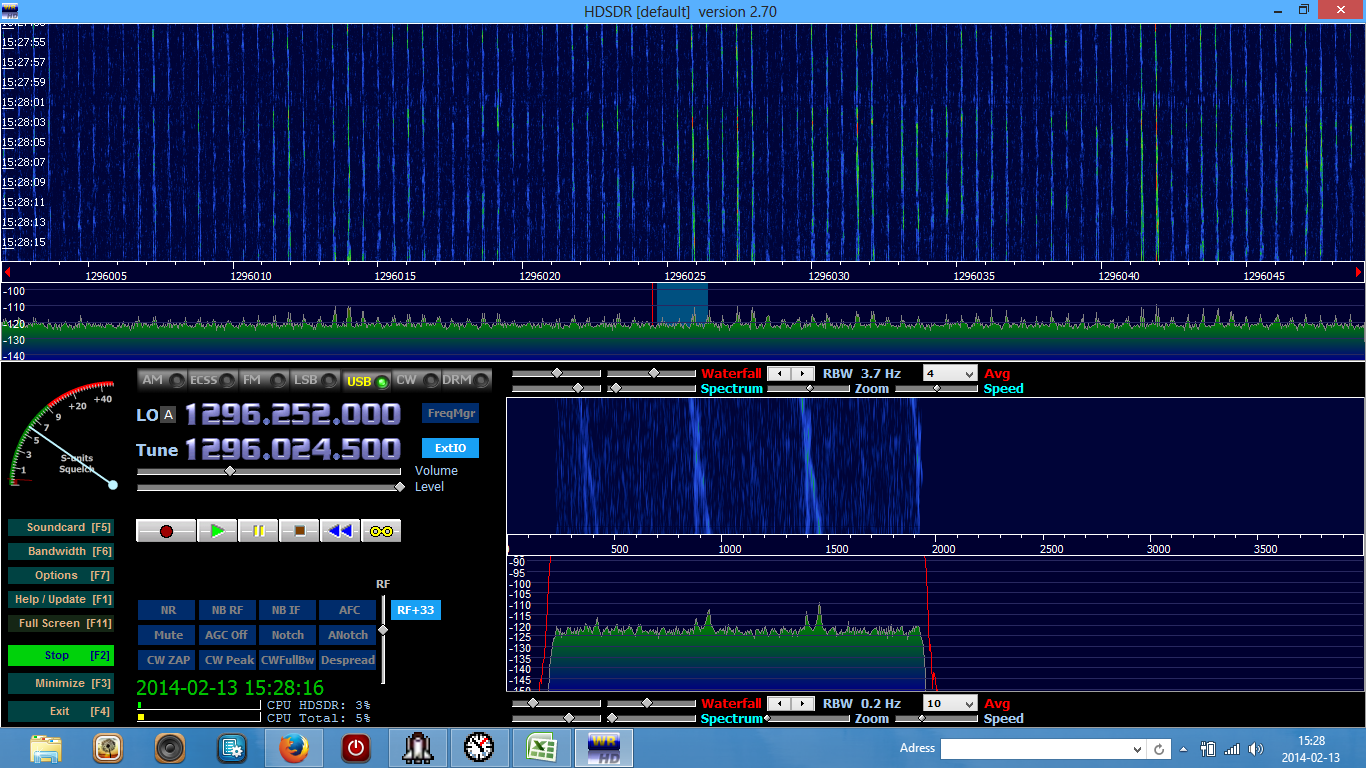1366x768 pixels.
Task: Open Excel from the taskbar
Action: pyautogui.click(x=541, y=748)
